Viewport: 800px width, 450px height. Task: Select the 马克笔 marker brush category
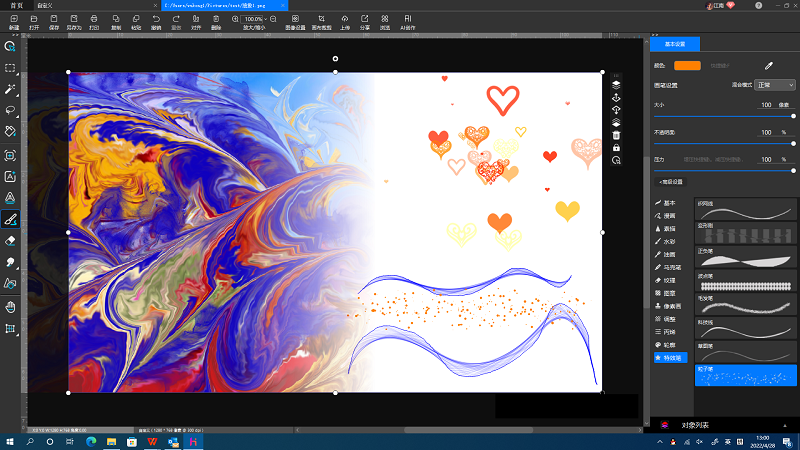coord(671,267)
